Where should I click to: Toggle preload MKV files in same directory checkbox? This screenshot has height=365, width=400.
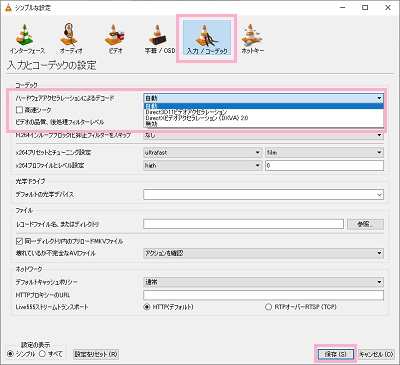[19, 241]
